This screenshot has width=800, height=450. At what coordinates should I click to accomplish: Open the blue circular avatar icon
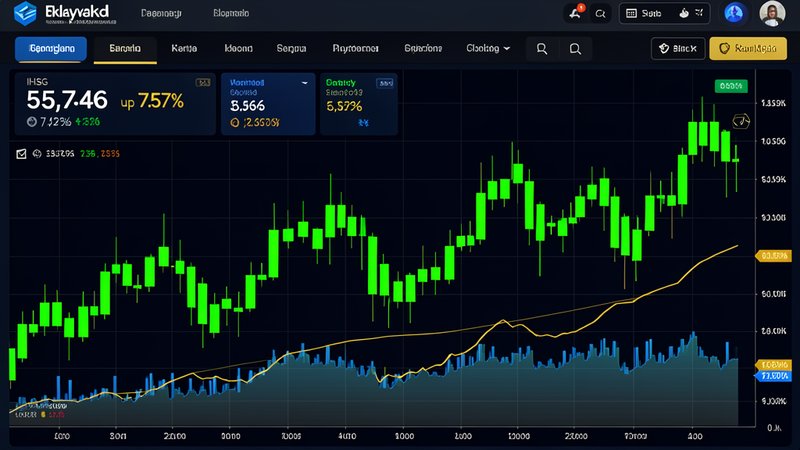pos(734,13)
